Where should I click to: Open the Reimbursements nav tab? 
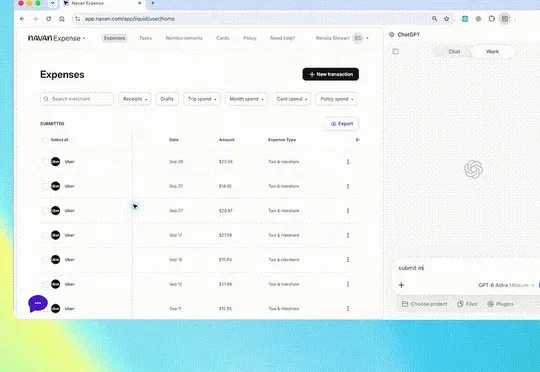[x=184, y=38]
